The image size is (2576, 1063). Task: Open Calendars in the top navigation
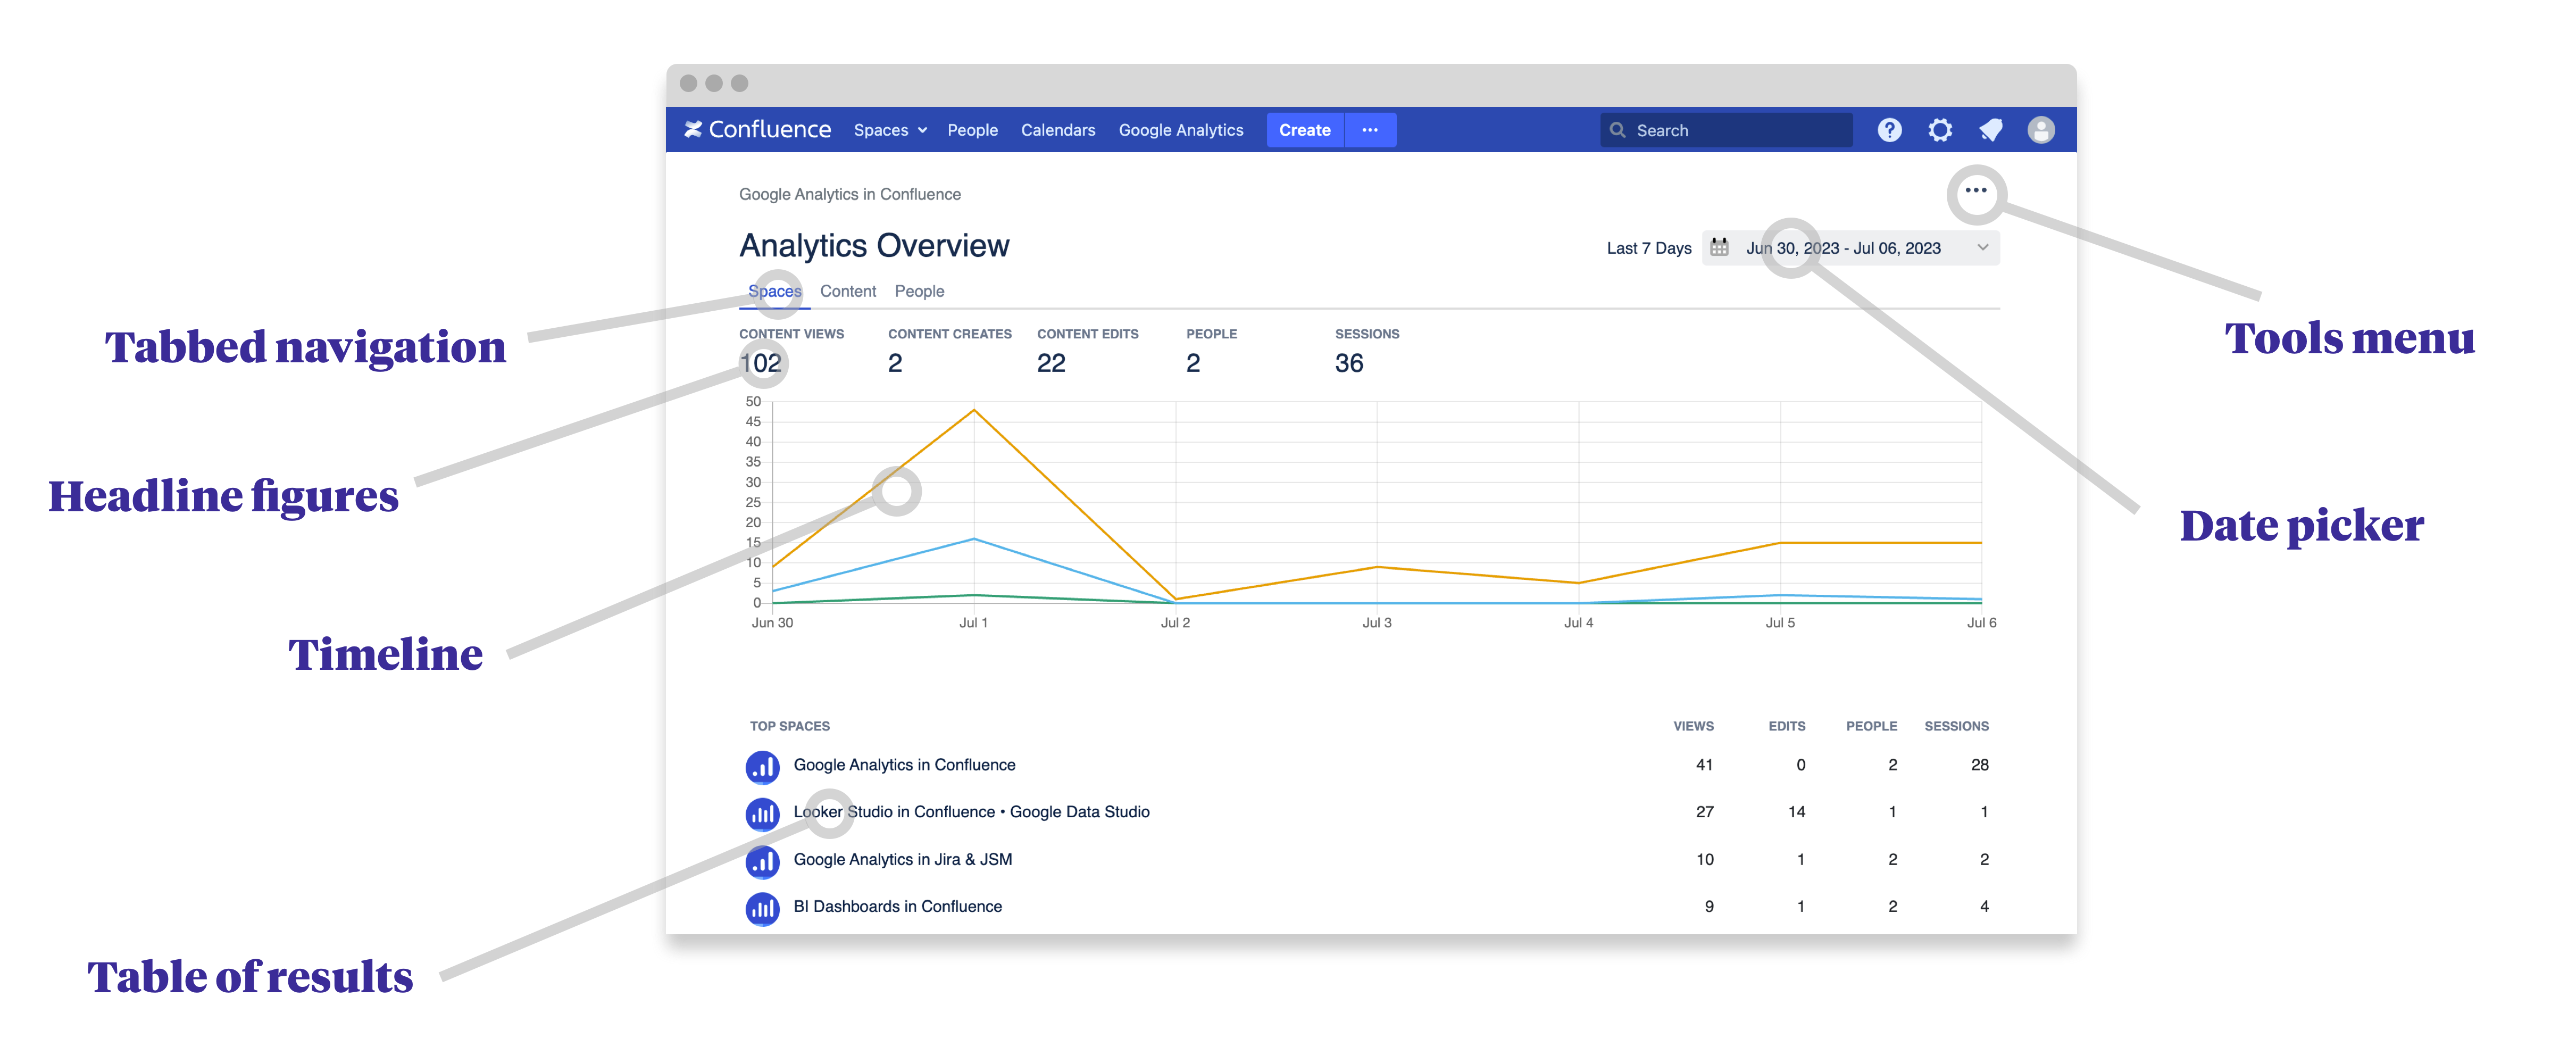[1057, 130]
